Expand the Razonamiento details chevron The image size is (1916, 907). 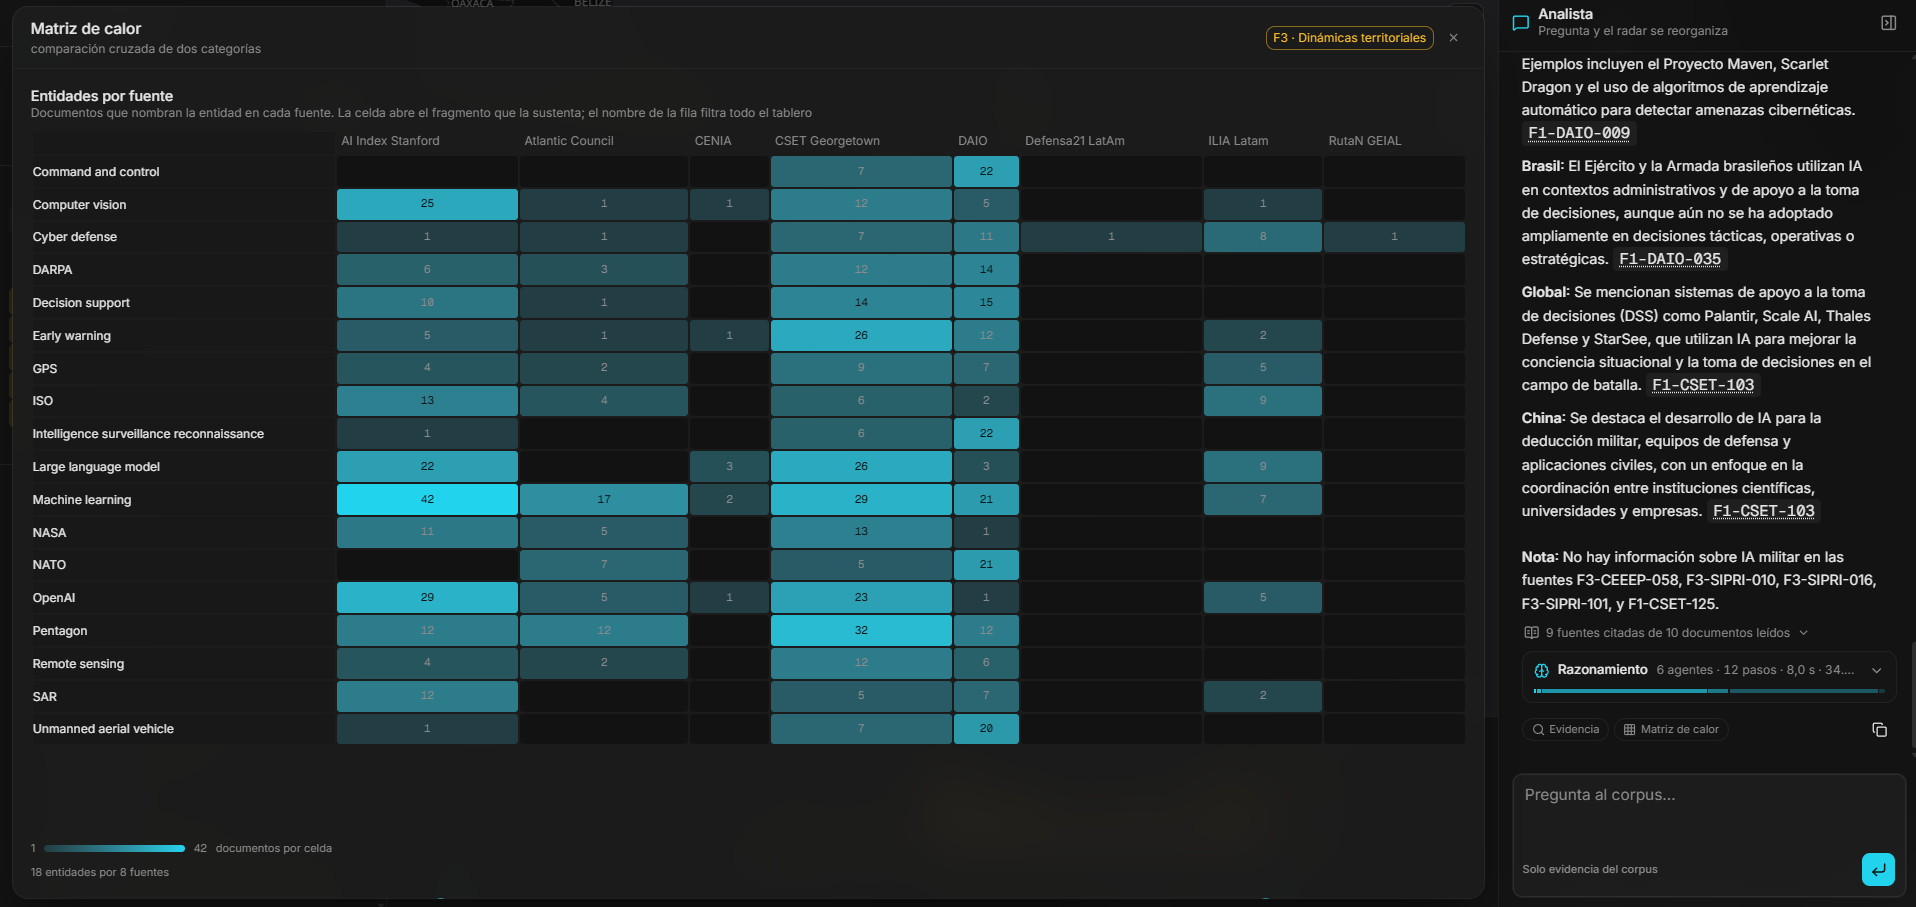click(x=1877, y=670)
